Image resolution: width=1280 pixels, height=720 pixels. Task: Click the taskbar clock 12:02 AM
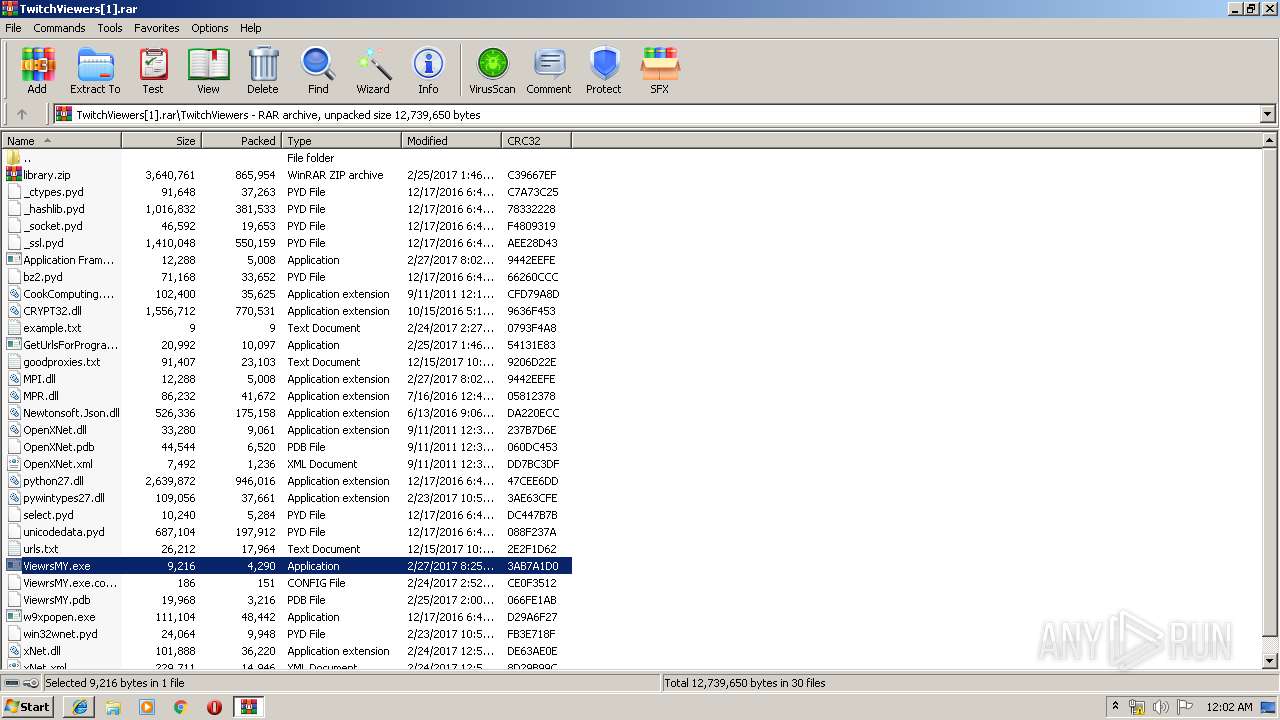click(x=1229, y=707)
